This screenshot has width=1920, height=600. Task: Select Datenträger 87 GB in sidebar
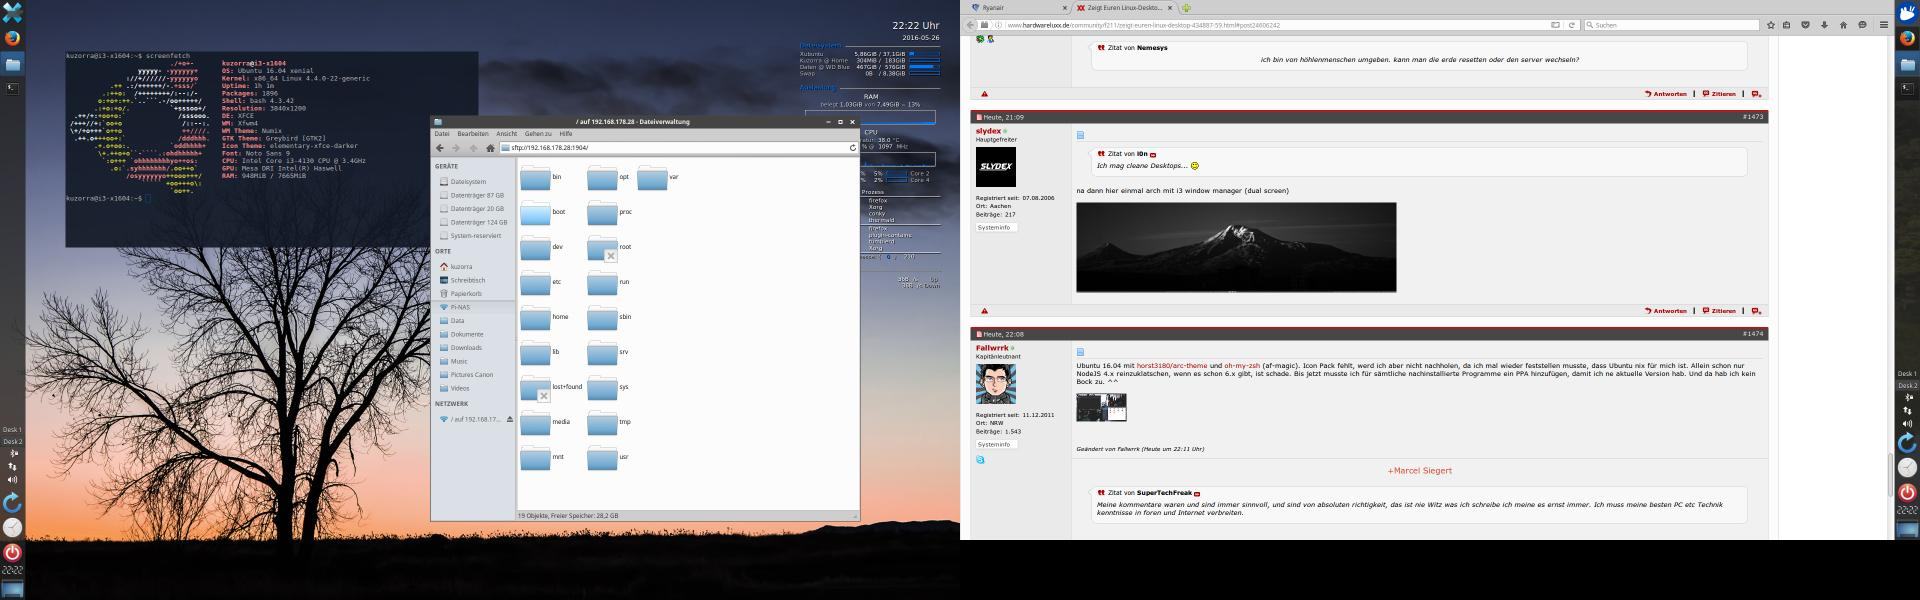click(476, 196)
